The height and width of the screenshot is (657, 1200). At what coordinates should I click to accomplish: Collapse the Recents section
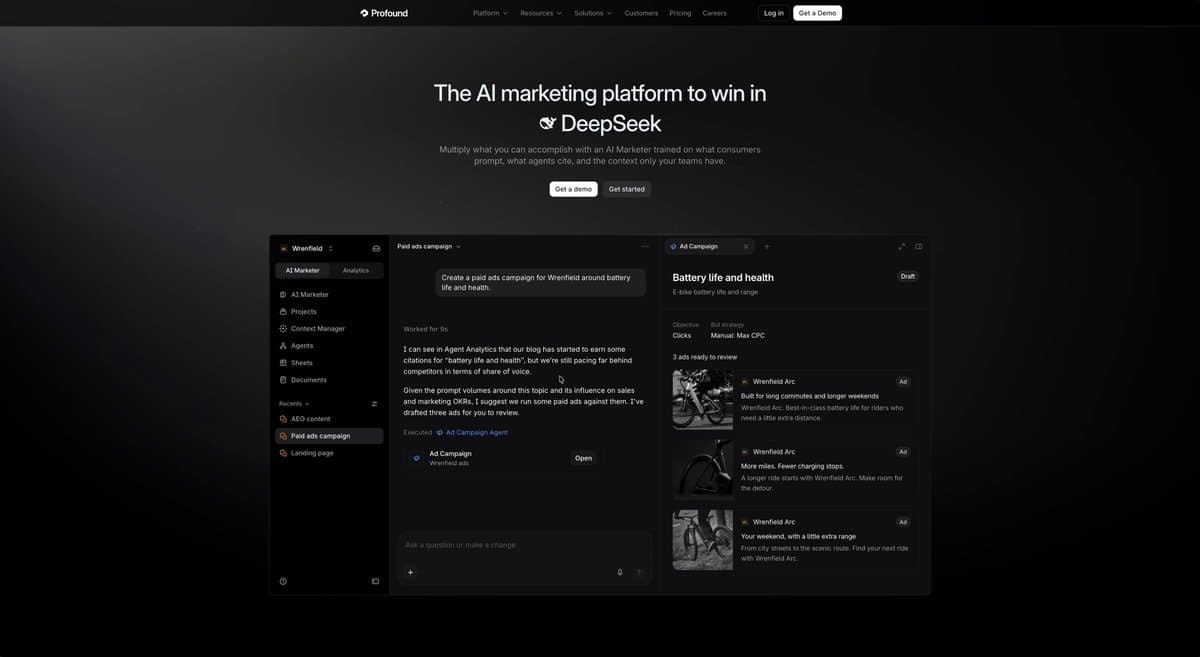click(x=294, y=404)
